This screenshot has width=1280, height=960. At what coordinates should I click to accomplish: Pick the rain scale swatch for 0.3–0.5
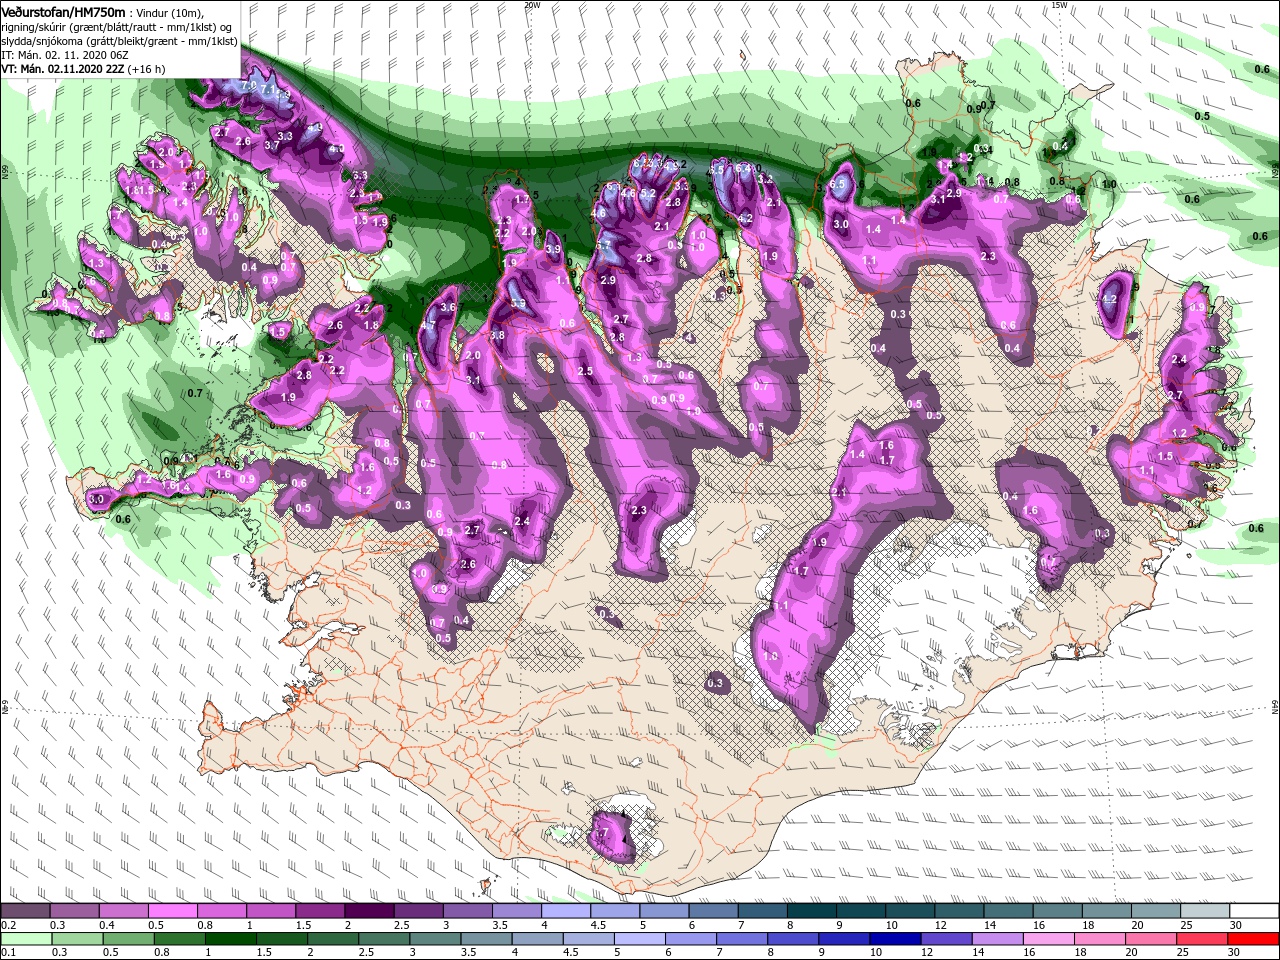(x=76, y=940)
